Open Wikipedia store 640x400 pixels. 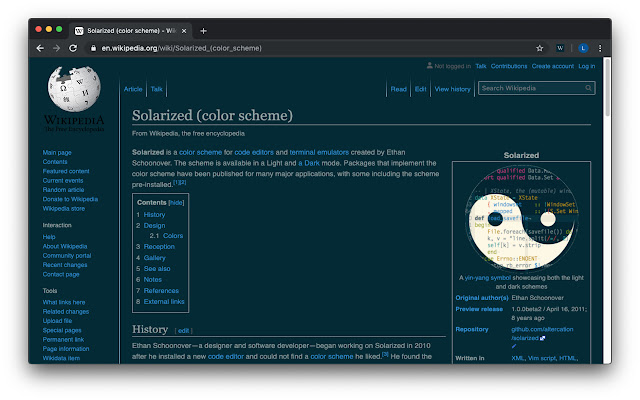click(x=64, y=209)
